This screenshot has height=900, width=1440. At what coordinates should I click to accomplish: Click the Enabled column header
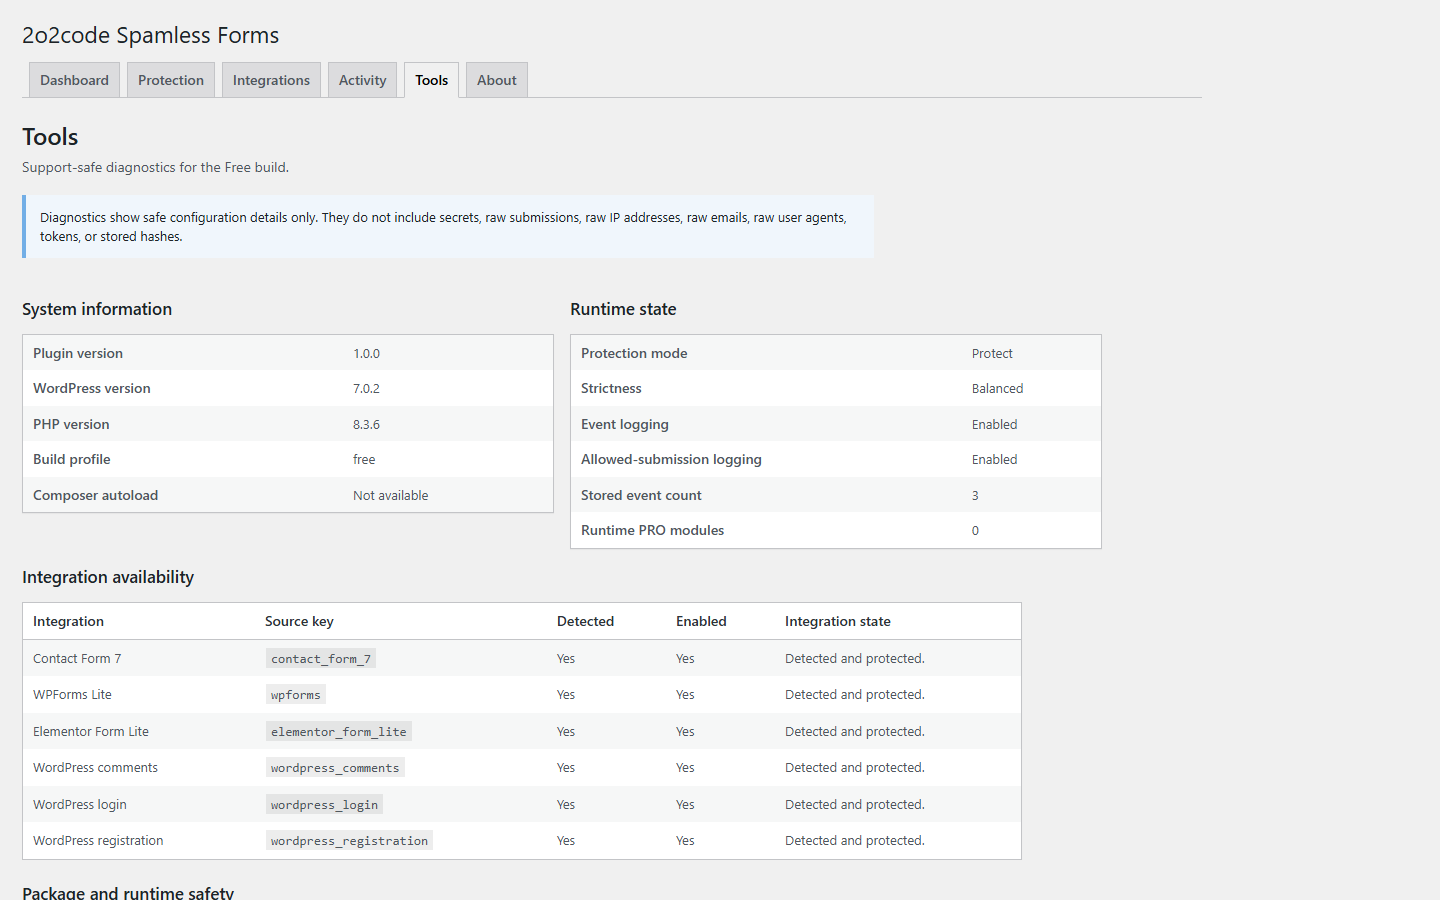701,621
